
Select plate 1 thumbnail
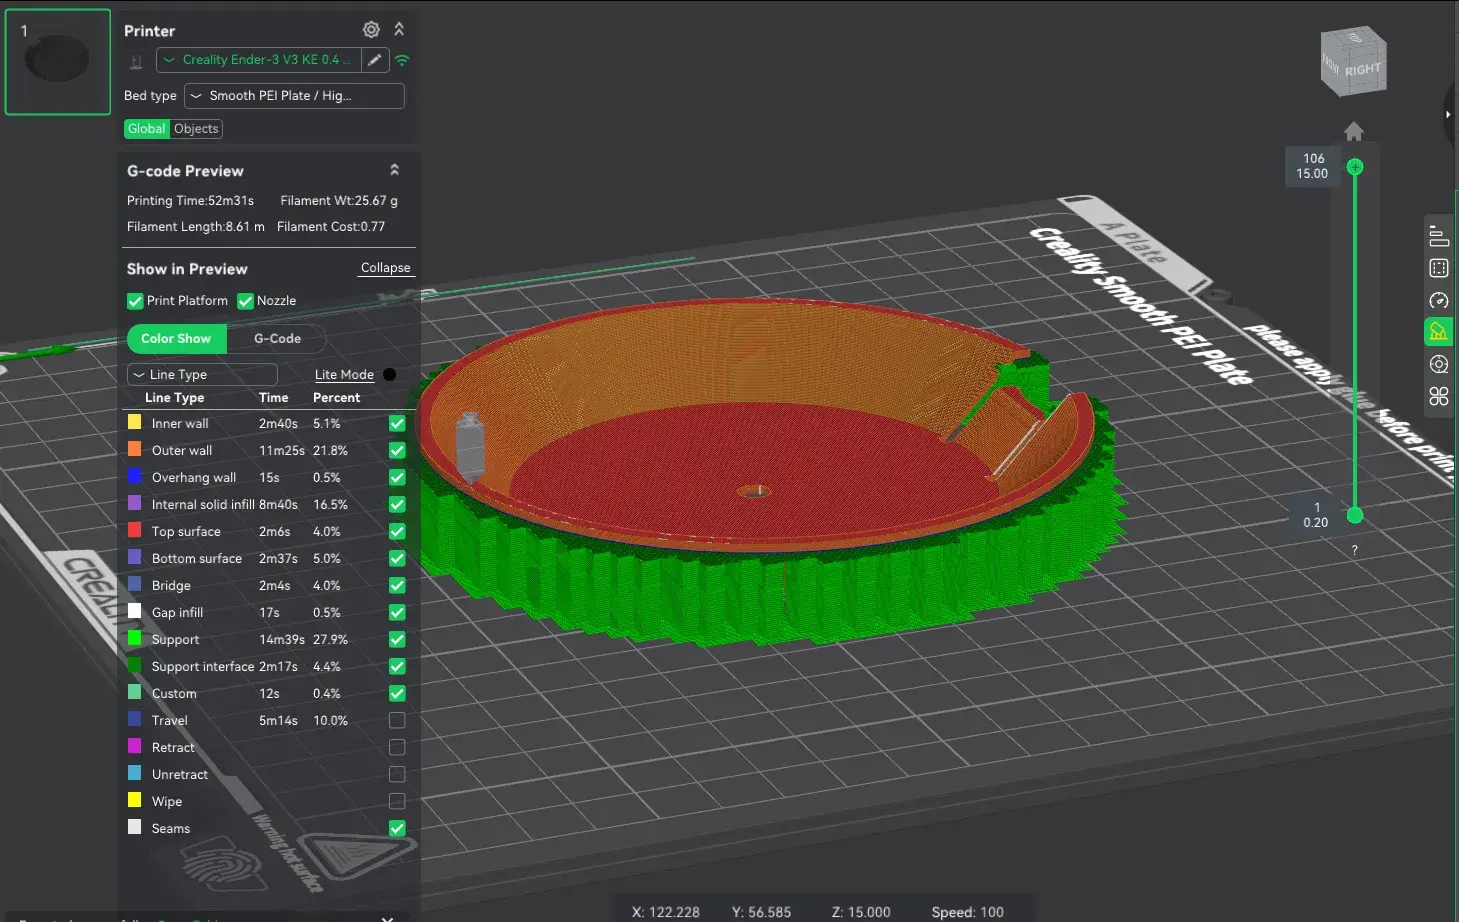[x=58, y=62]
